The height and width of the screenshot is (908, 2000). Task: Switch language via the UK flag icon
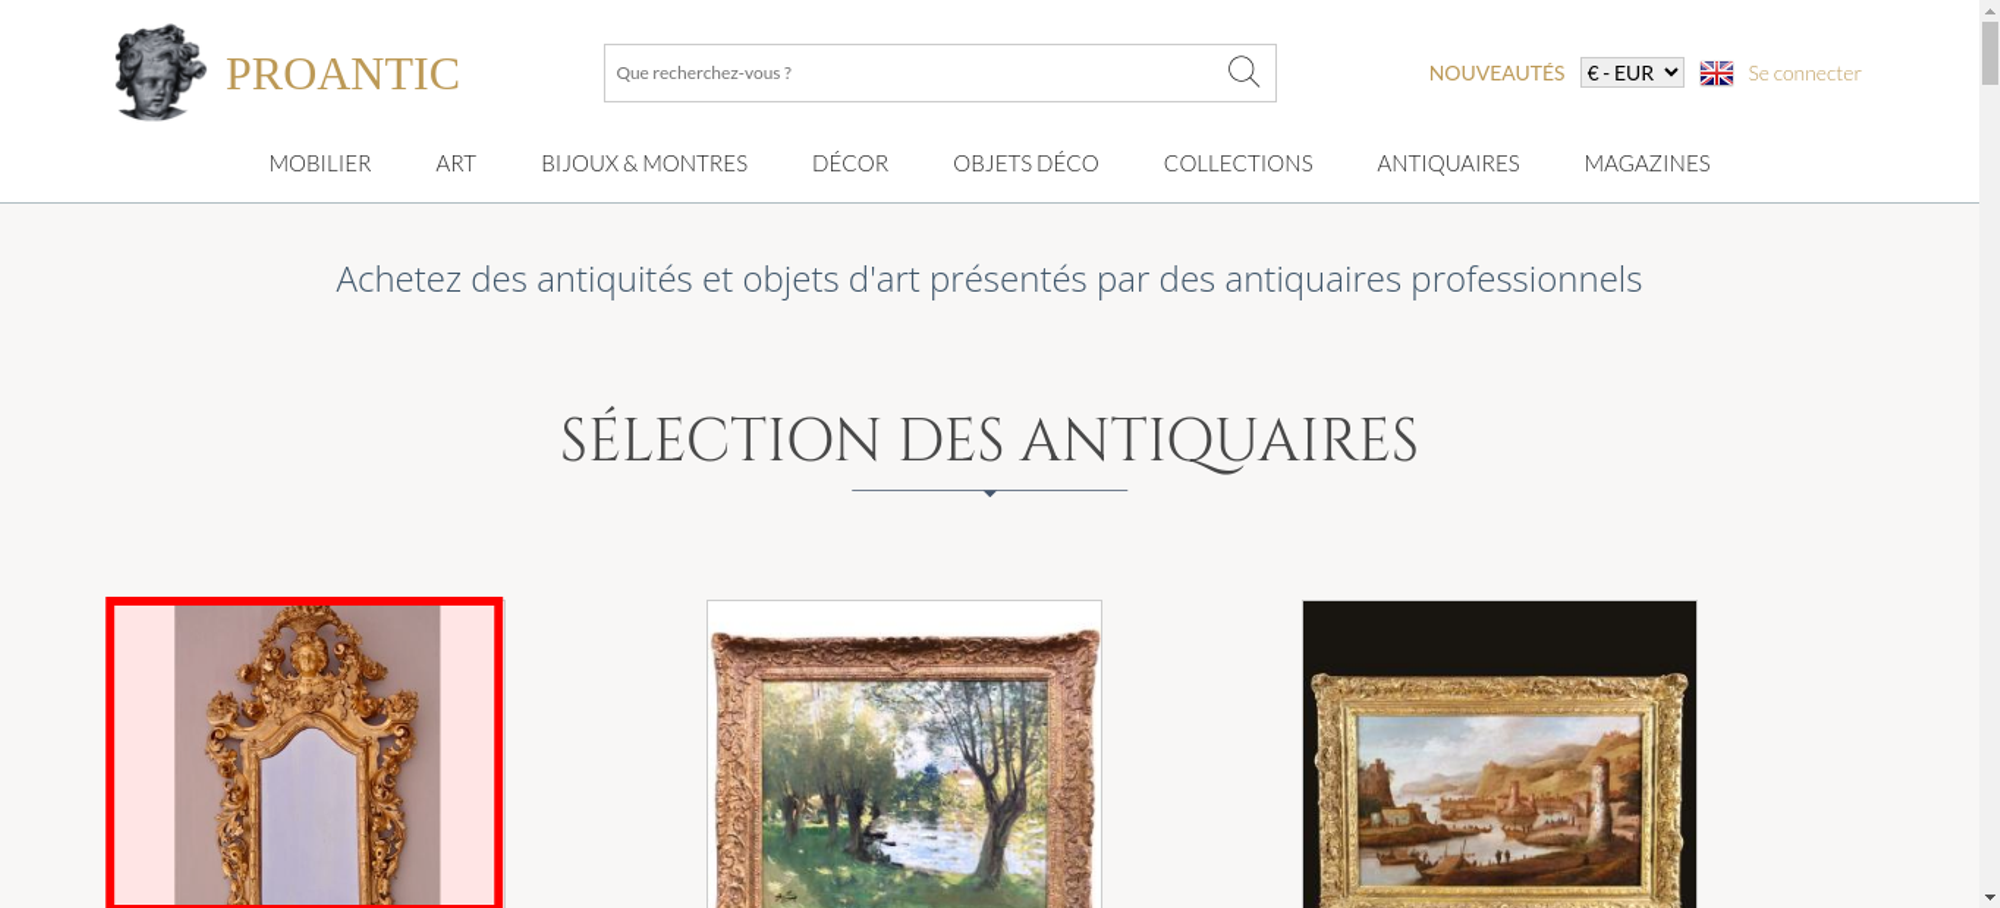pyautogui.click(x=1716, y=73)
